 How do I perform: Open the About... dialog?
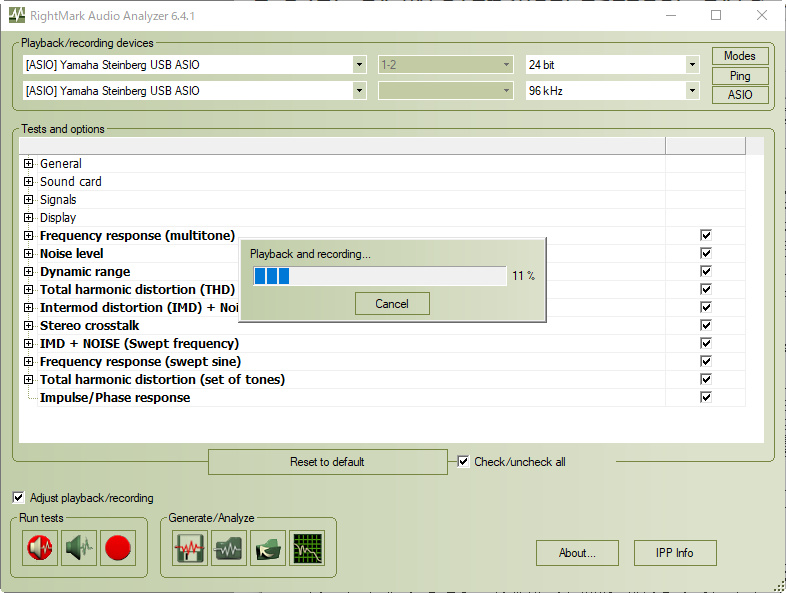(x=577, y=553)
